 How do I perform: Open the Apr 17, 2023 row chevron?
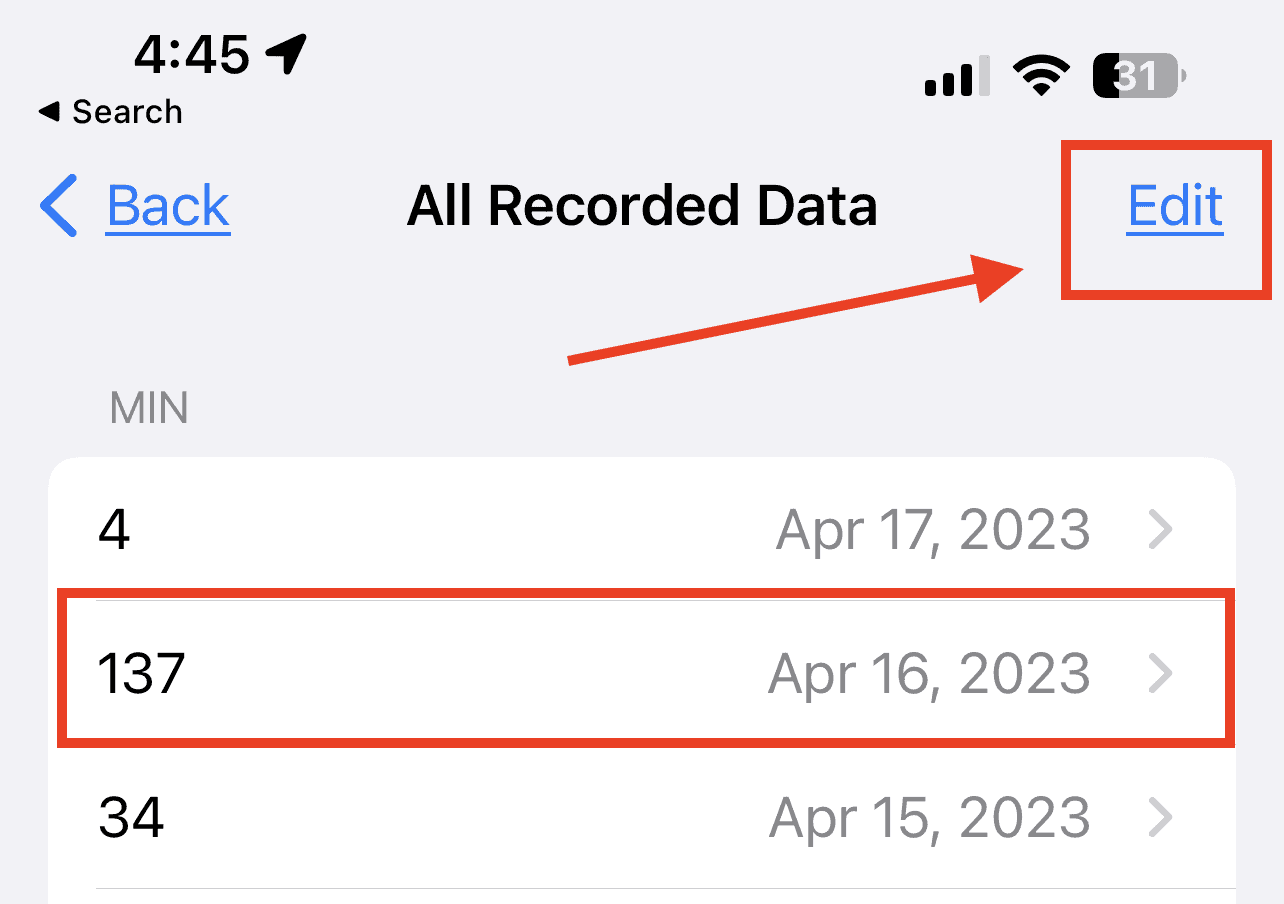click(1160, 530)
